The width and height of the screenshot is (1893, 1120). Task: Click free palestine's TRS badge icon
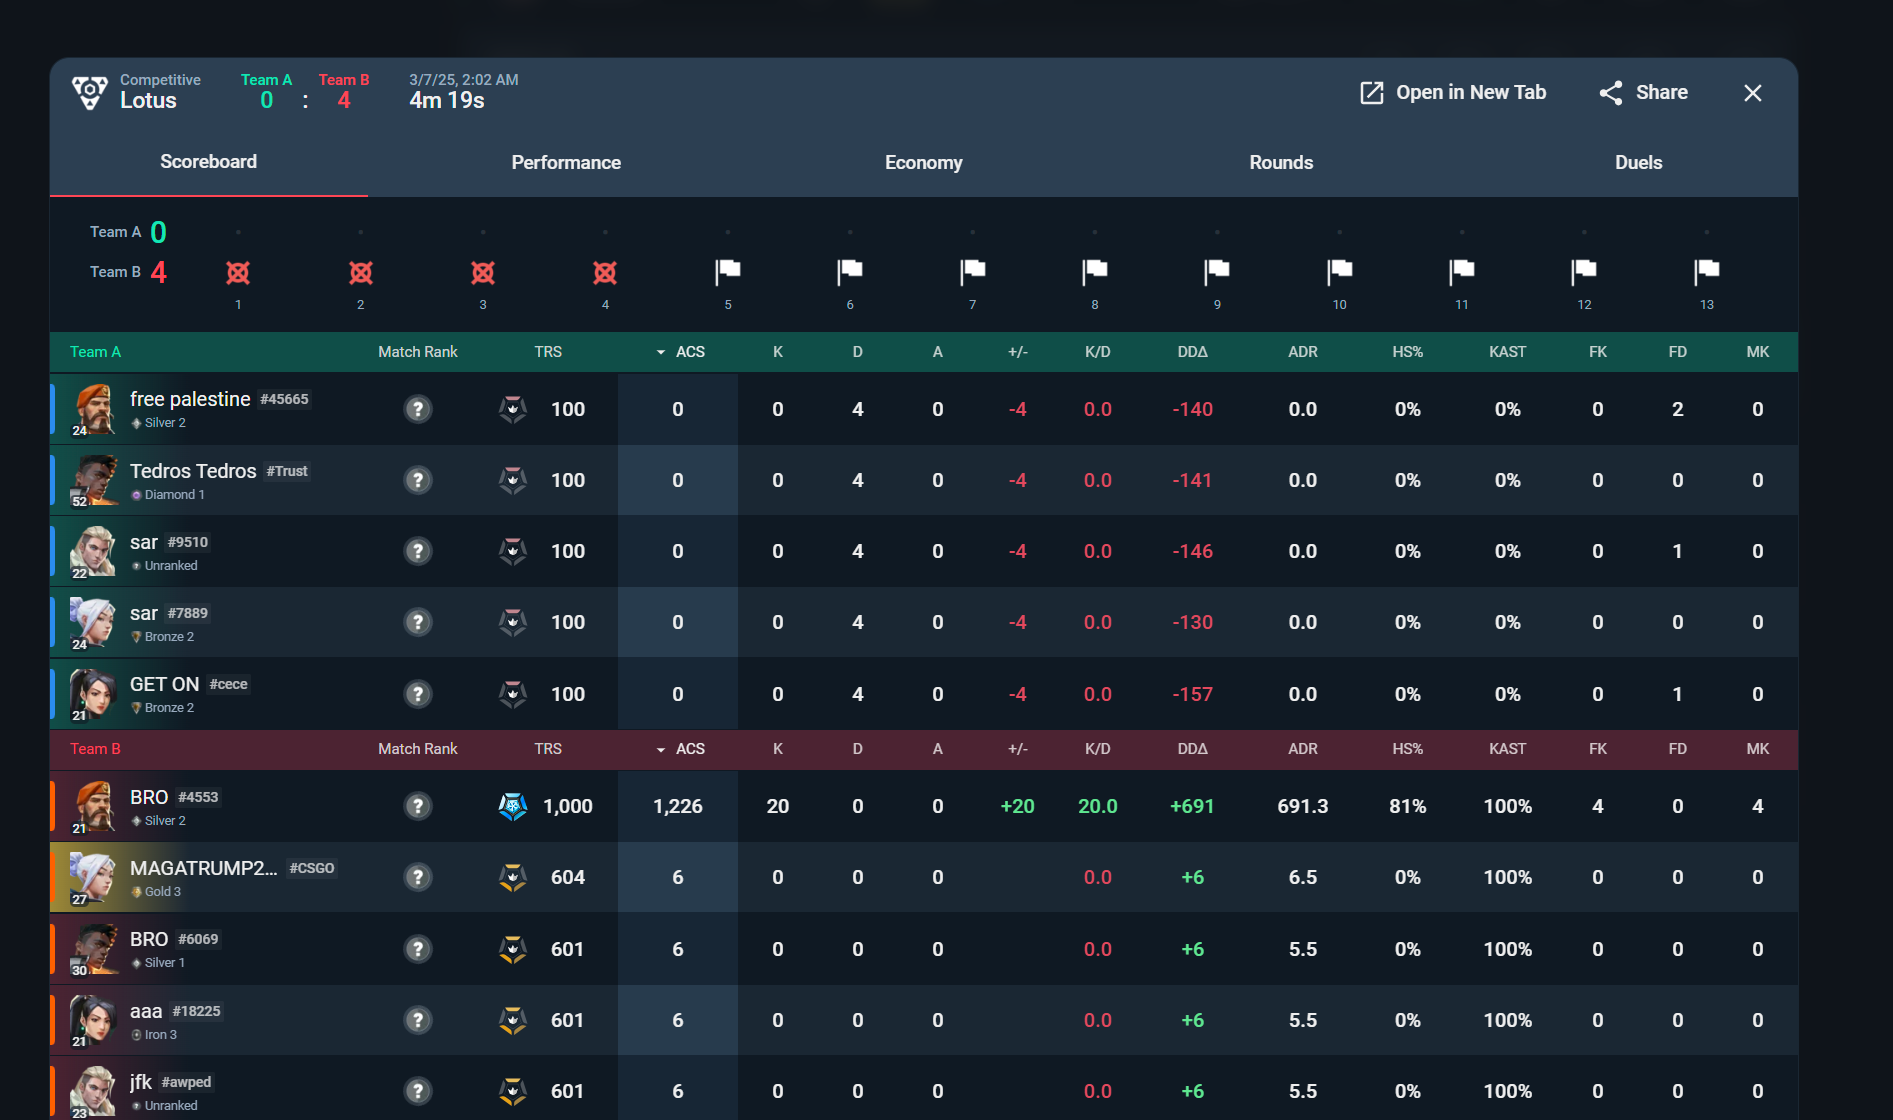click(x=513, y=409)
